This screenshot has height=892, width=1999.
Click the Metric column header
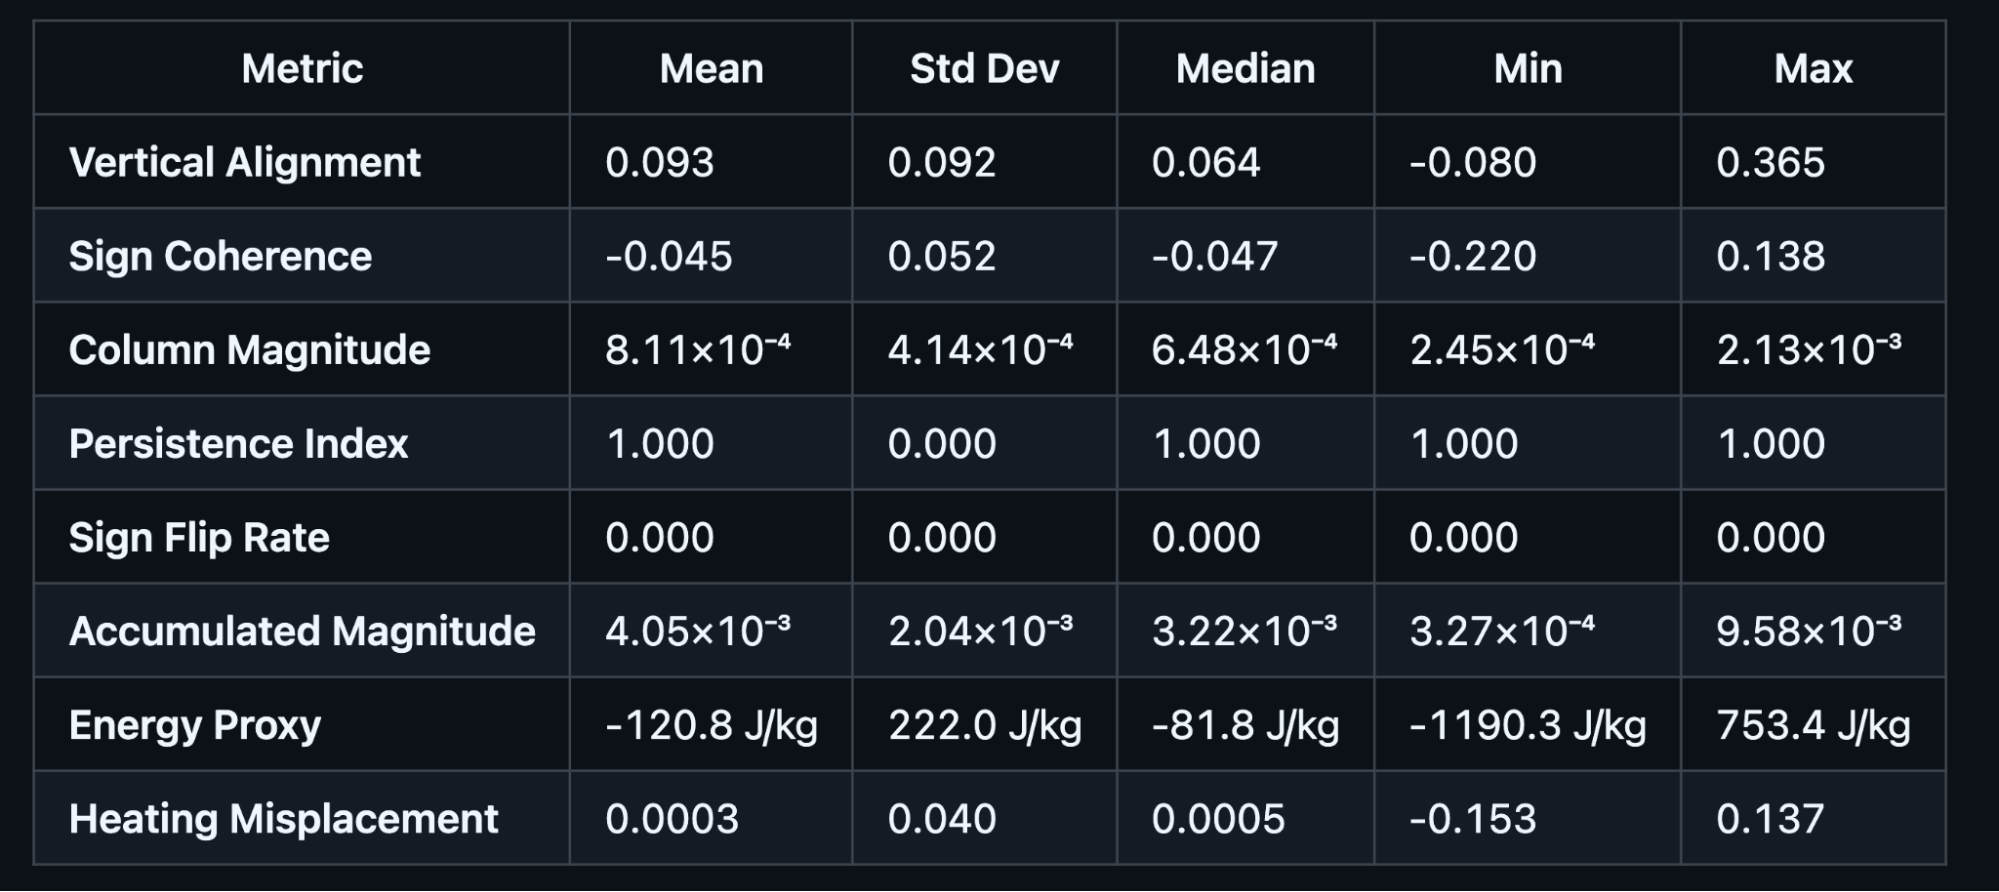click(x=302, y=69)
